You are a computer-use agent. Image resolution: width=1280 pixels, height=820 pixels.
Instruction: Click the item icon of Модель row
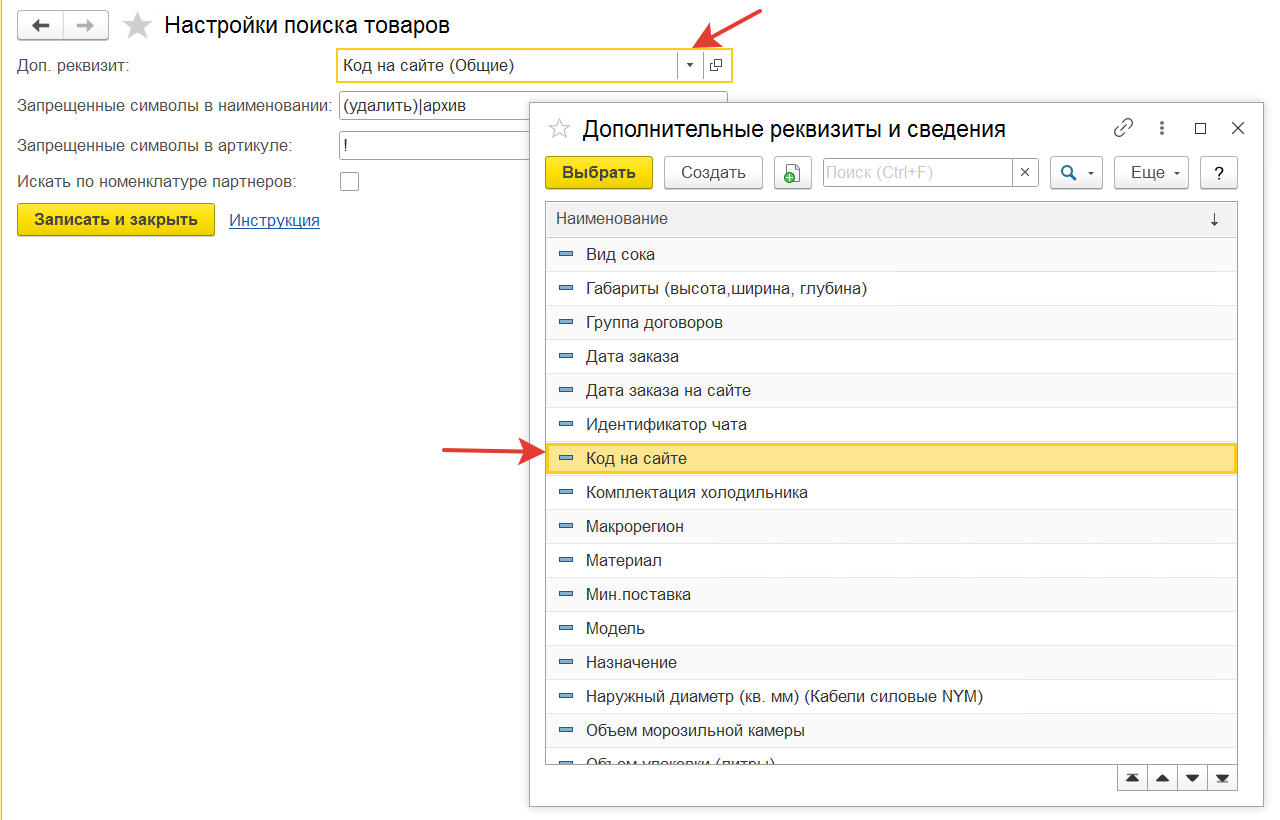click(x=566, y=628)
